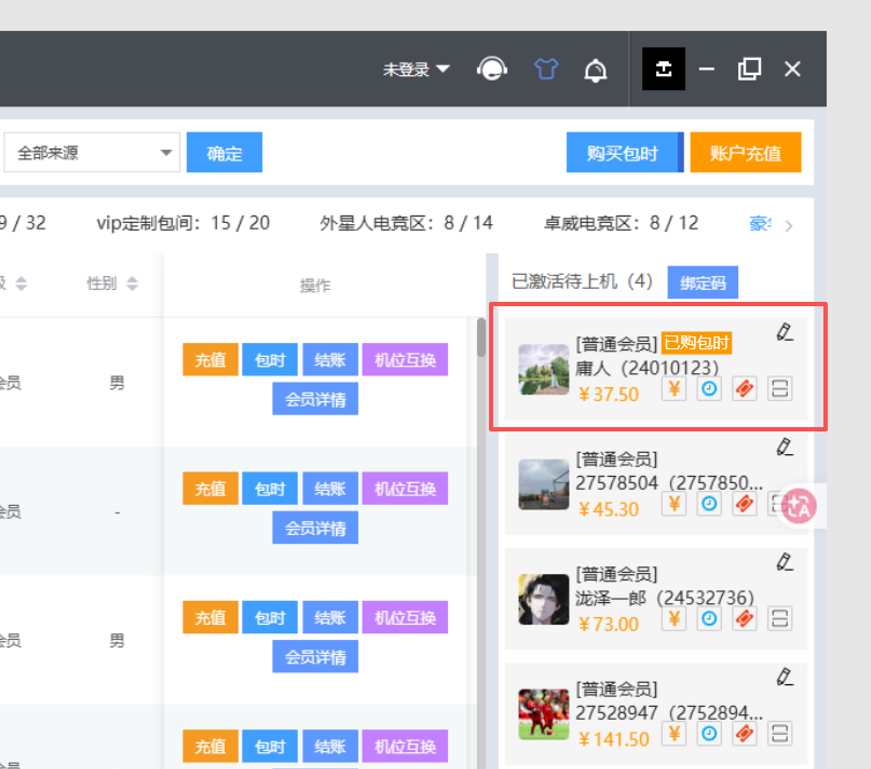Click yen recharge icon for 庸人

(674, 389)
